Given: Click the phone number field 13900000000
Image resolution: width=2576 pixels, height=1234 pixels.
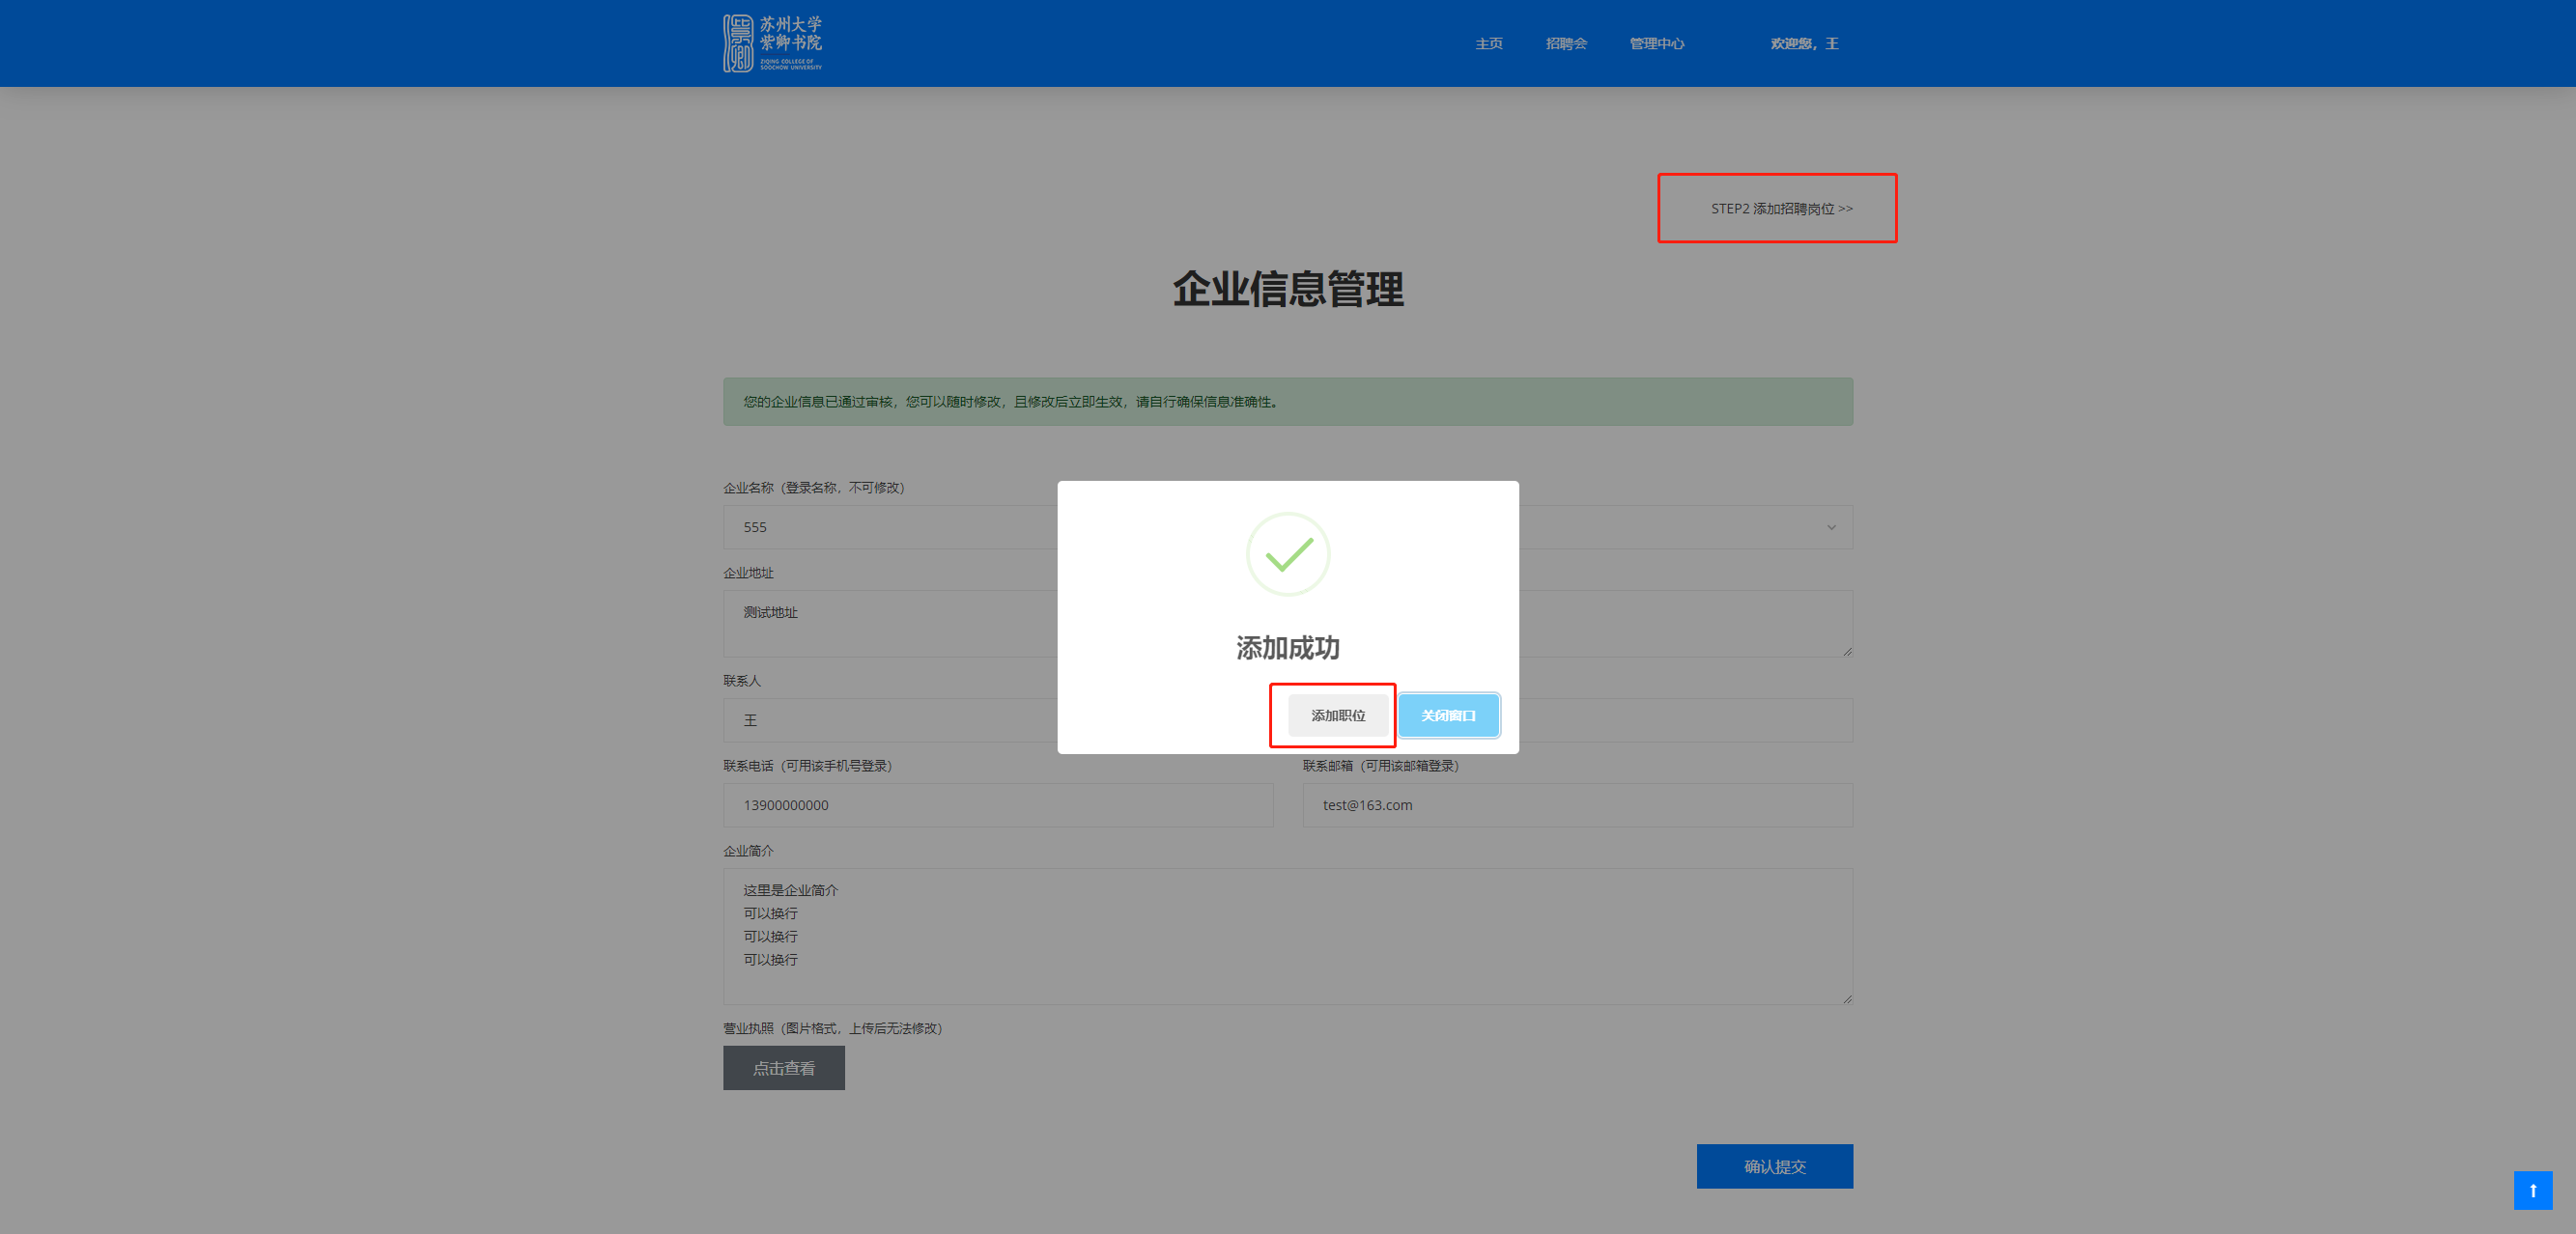Looking at the screenshot, I should [997, 805].
